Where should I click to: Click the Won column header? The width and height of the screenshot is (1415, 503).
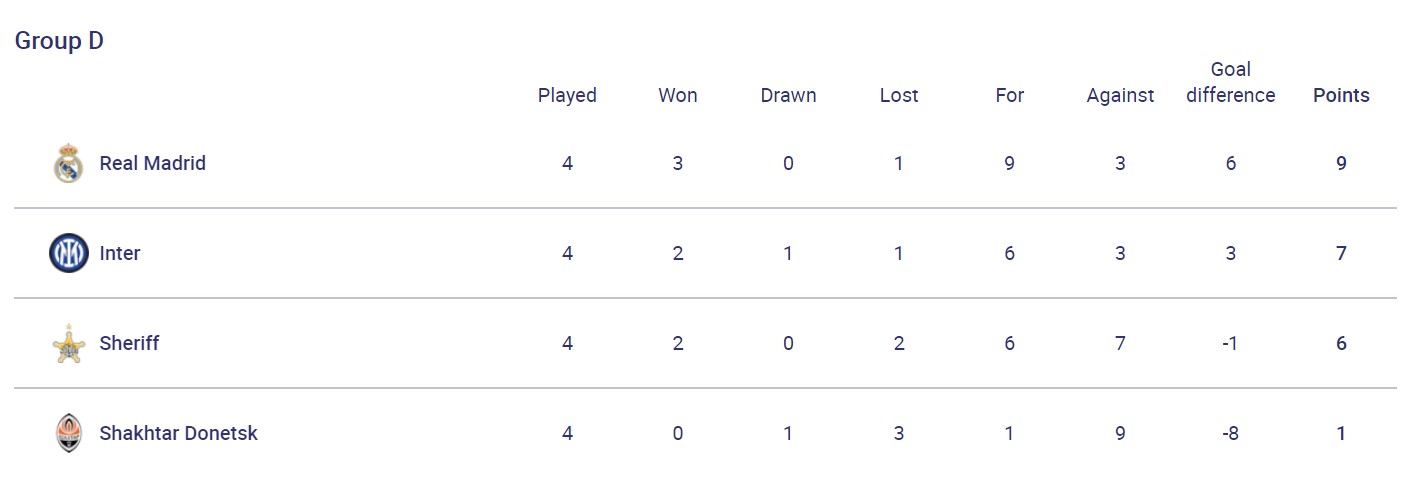[677, 95]
